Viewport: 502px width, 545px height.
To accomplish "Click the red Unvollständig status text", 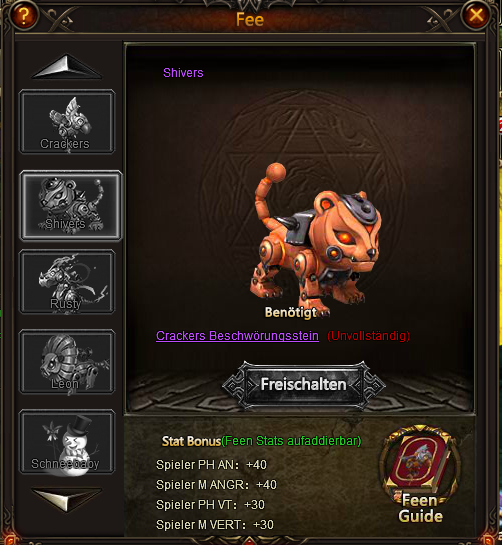I will (369, 336).
